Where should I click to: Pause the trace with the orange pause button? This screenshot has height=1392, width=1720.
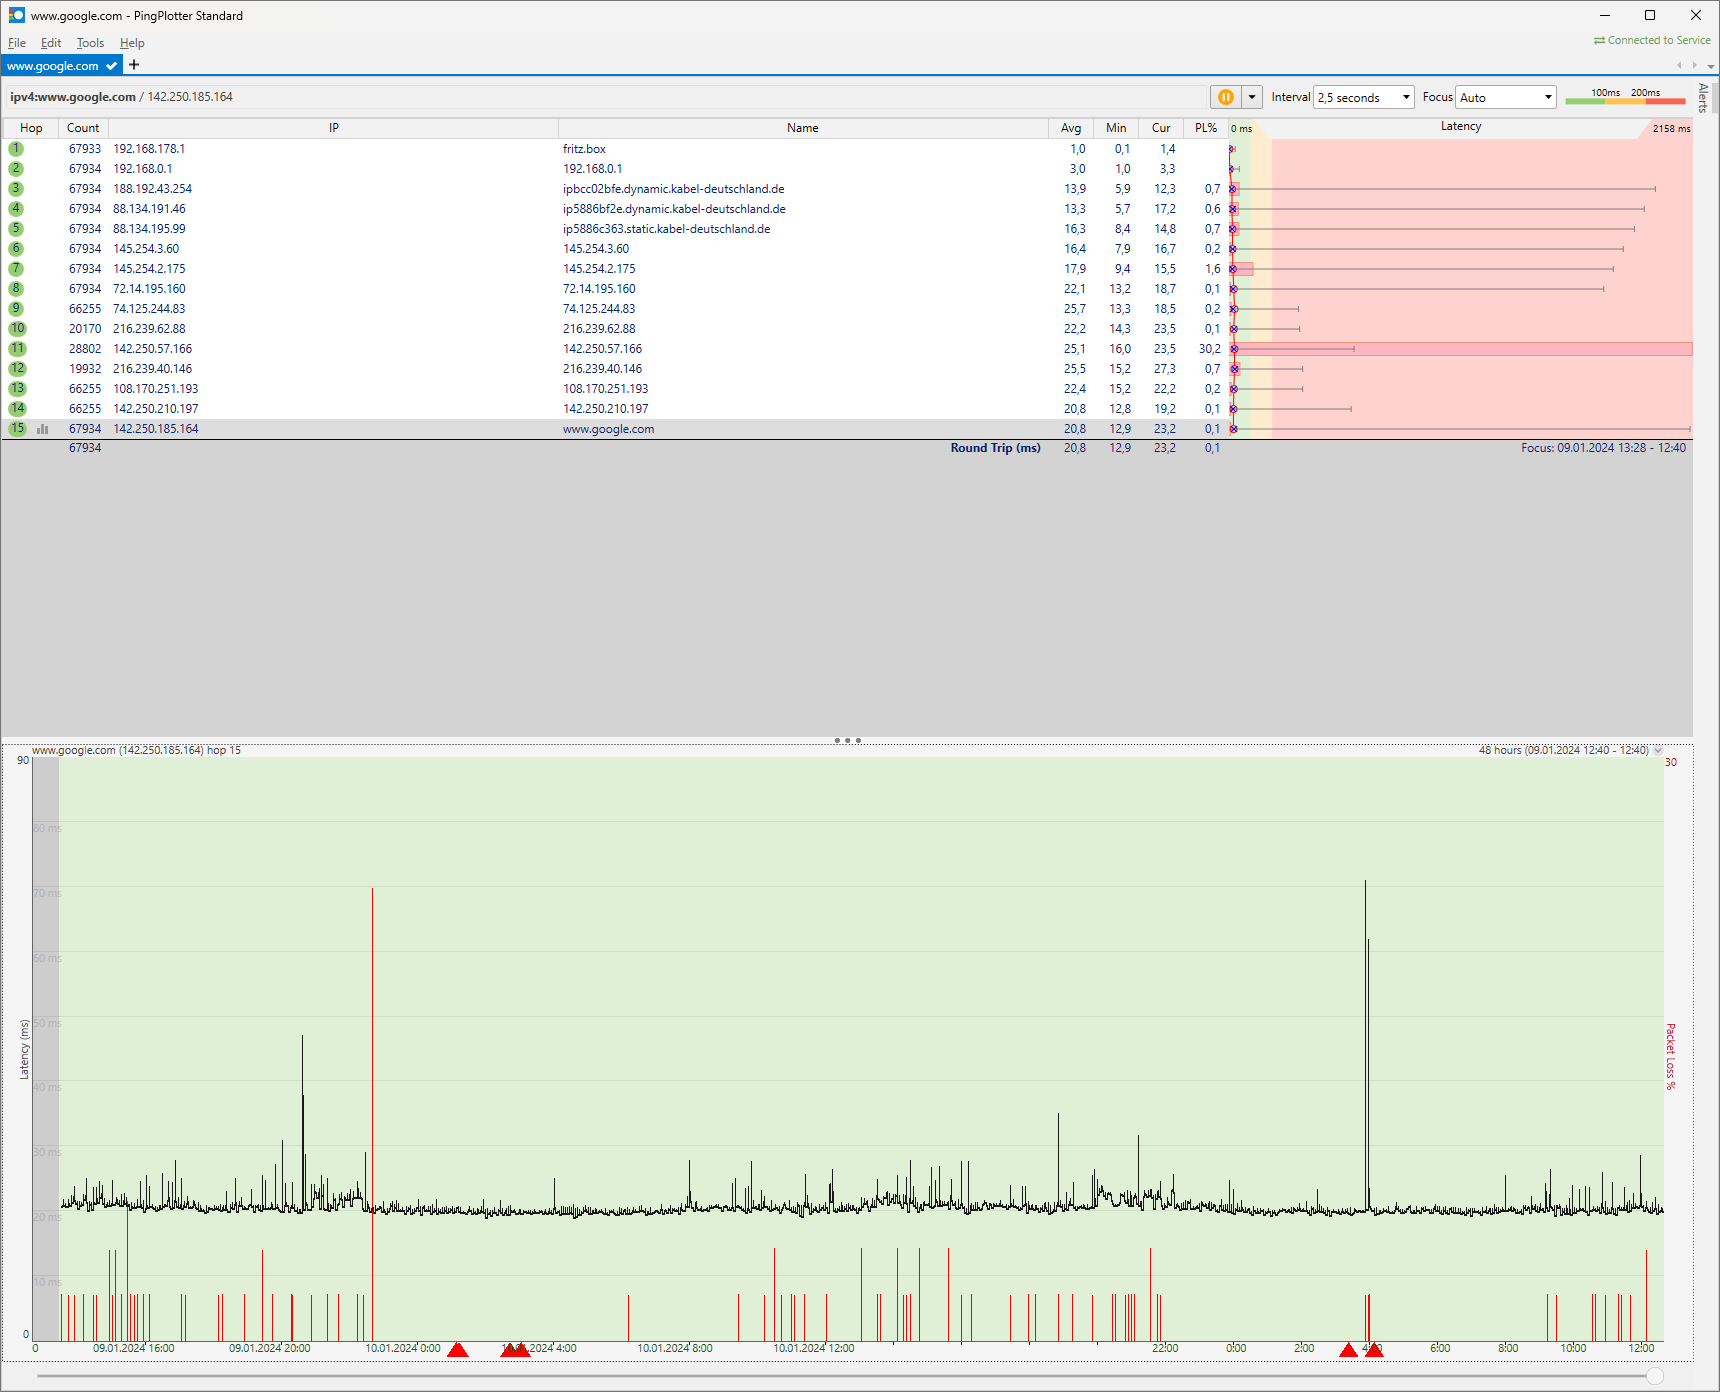[1226, 97]
